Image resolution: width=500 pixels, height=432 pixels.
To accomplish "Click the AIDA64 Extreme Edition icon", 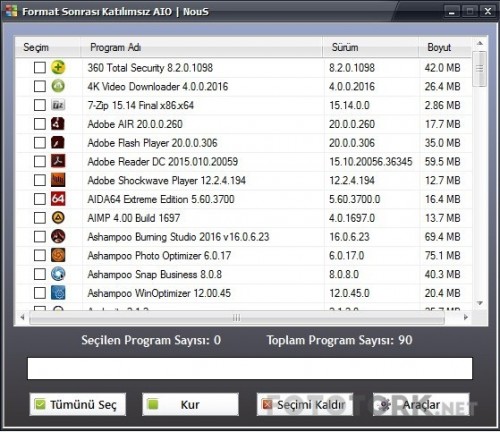I will pyautogui.click(x=58, y=199).
